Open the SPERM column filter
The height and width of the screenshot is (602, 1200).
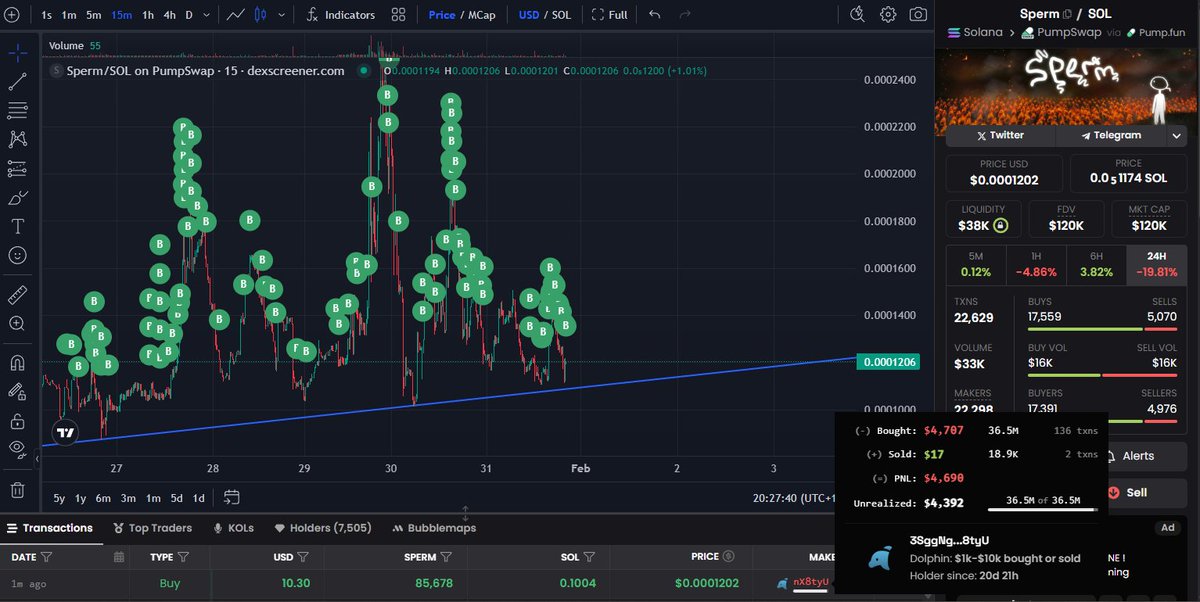click(447, 557)
